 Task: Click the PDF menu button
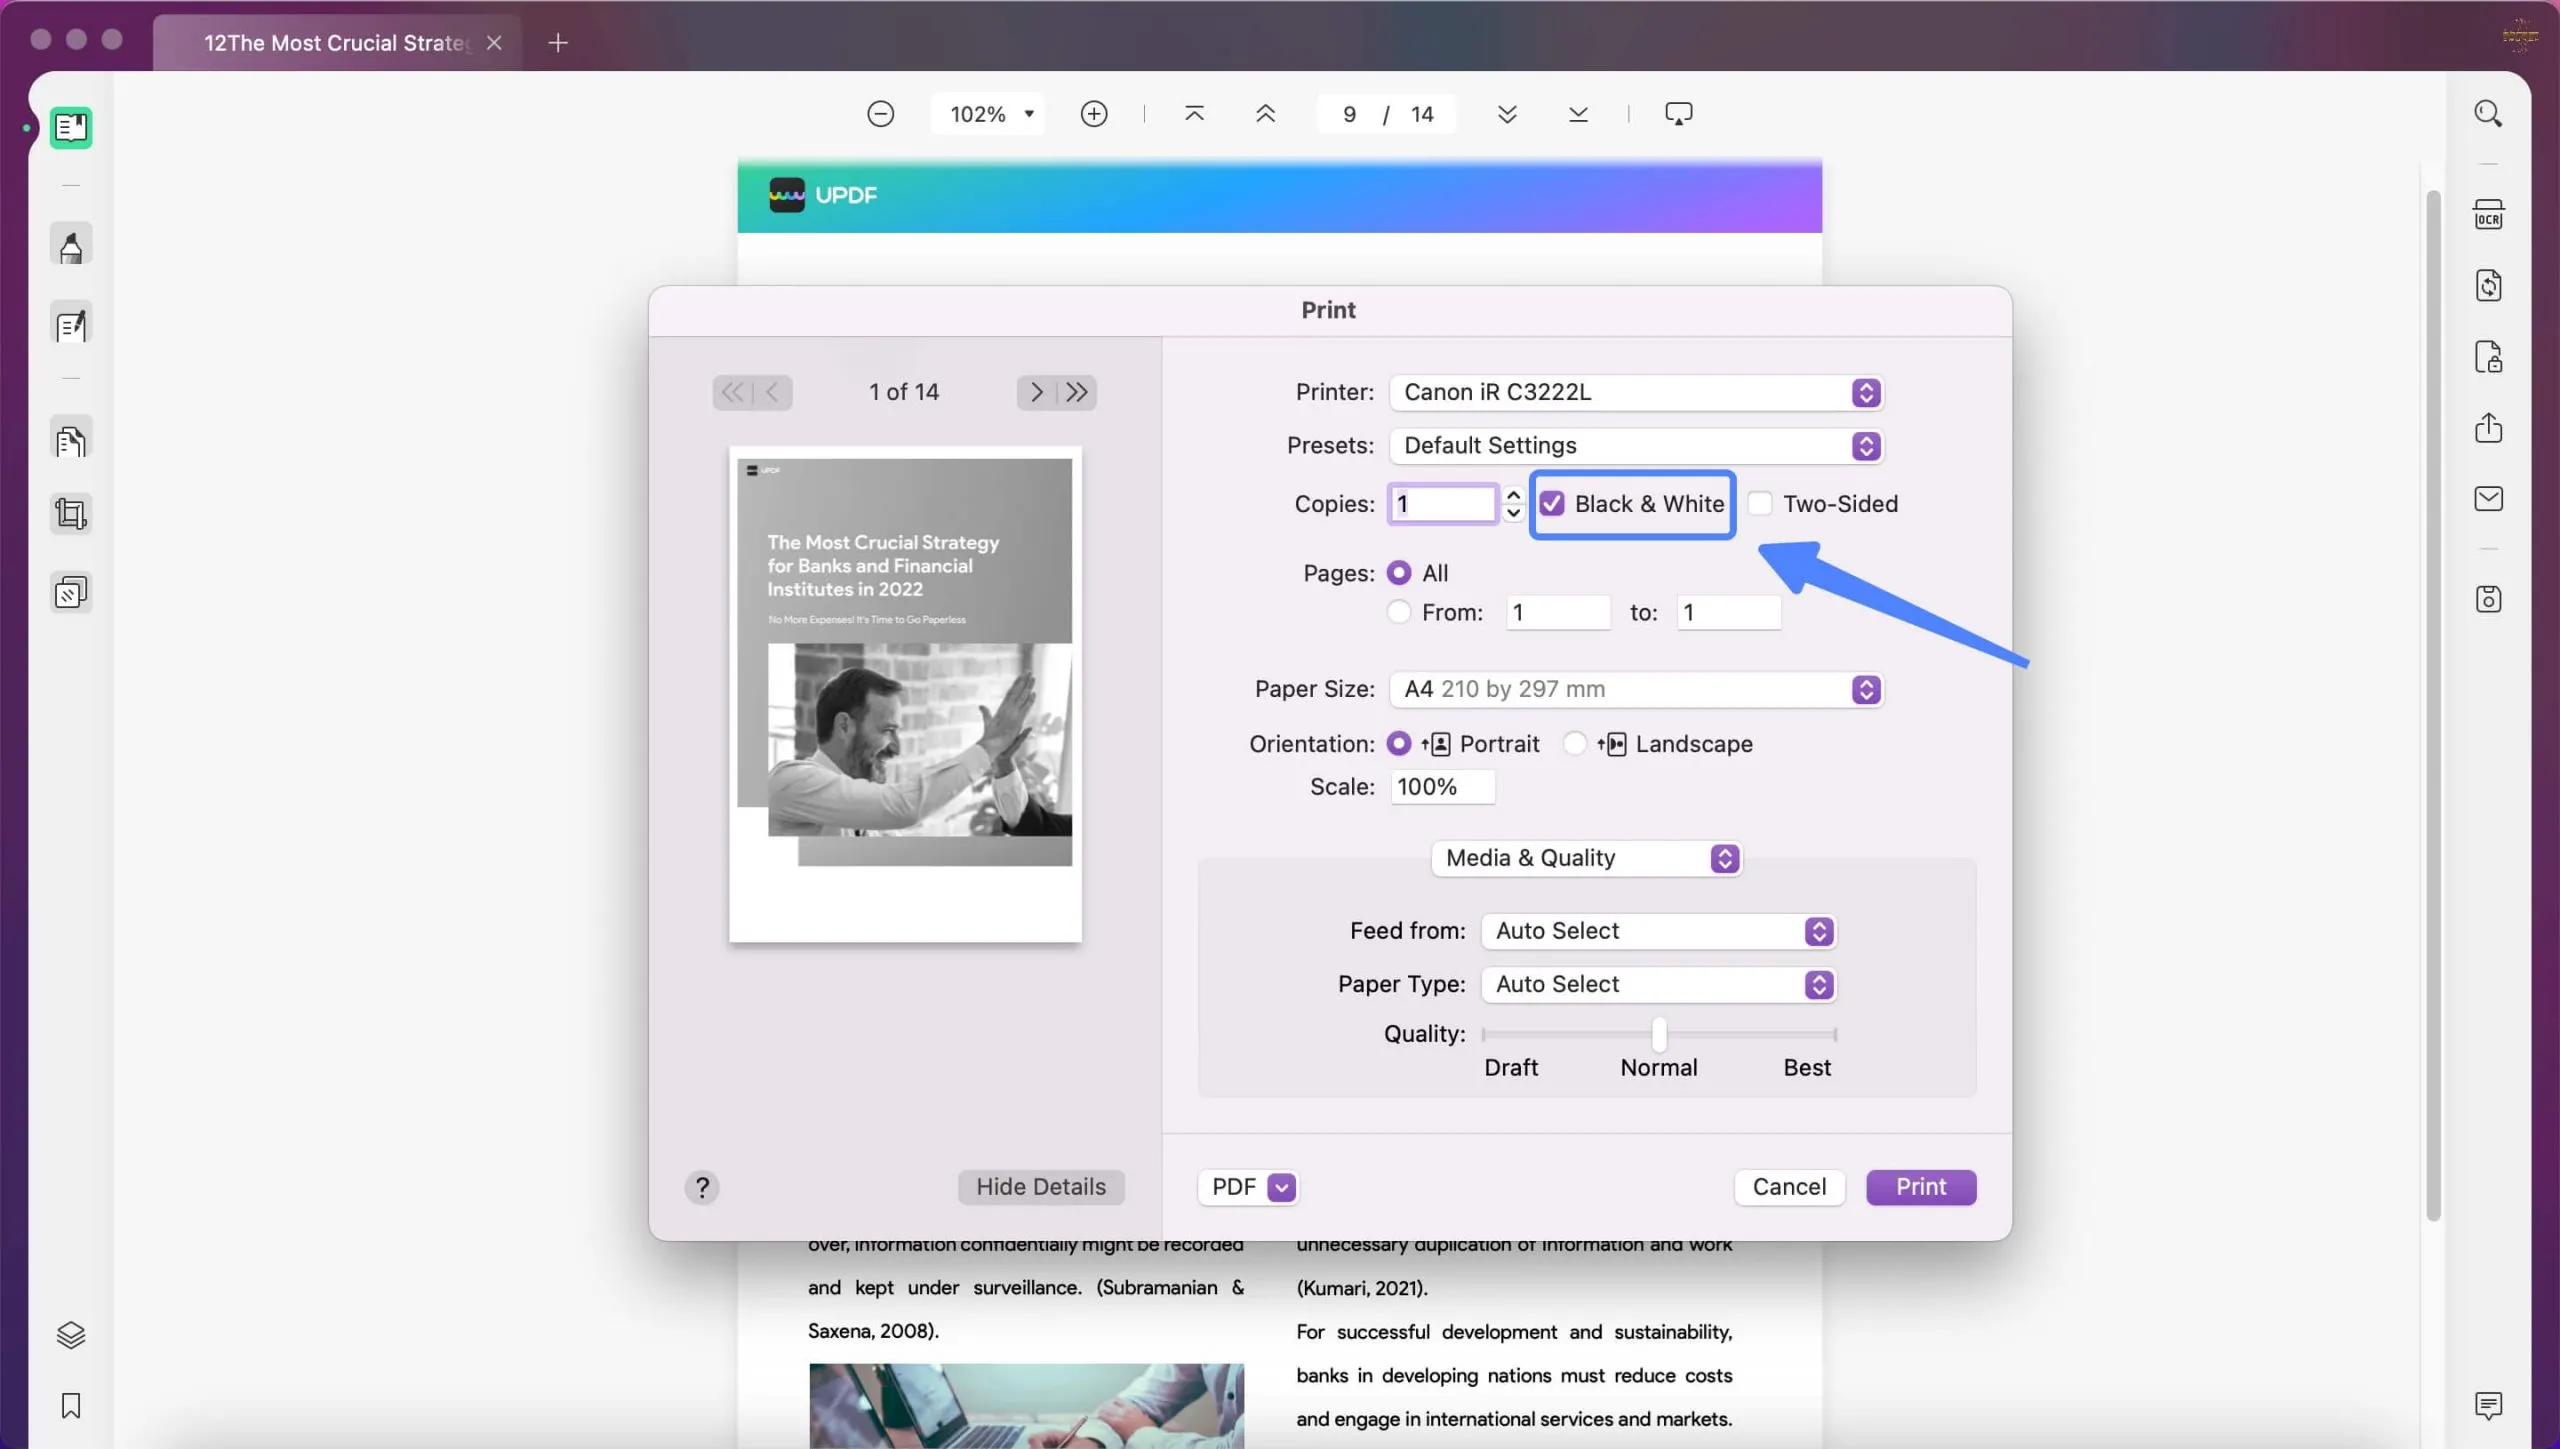pos(1247,1187)
